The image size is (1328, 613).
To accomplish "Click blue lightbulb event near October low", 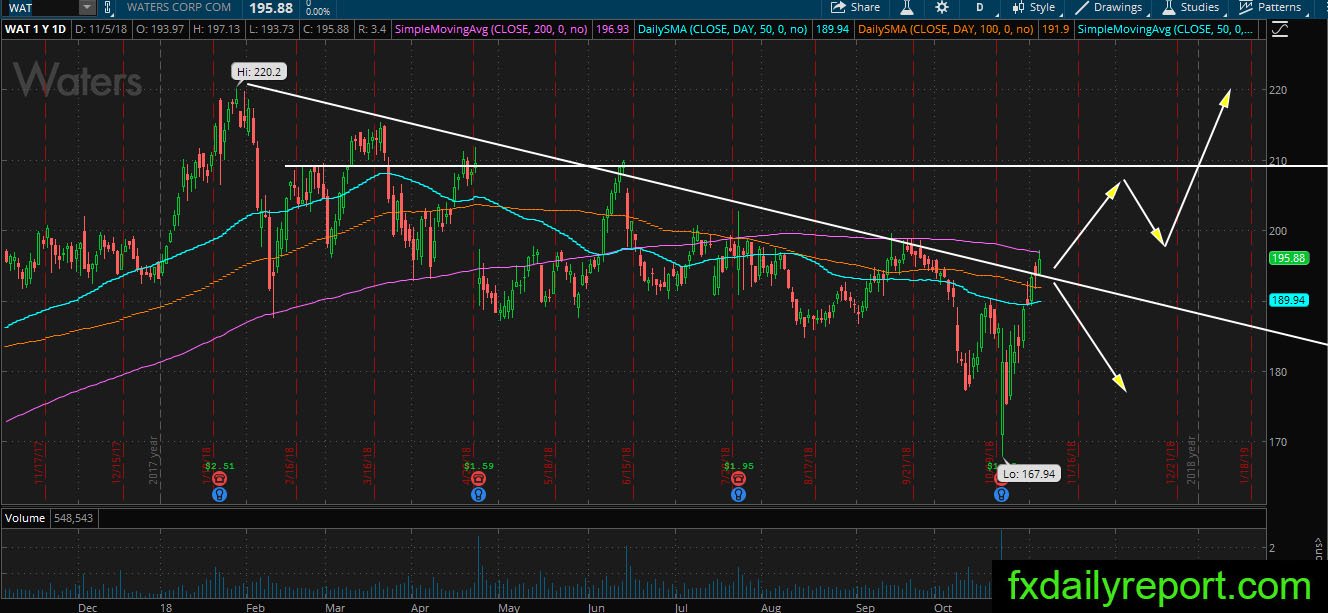I will pyautogui.click(x=1001, y=494).
